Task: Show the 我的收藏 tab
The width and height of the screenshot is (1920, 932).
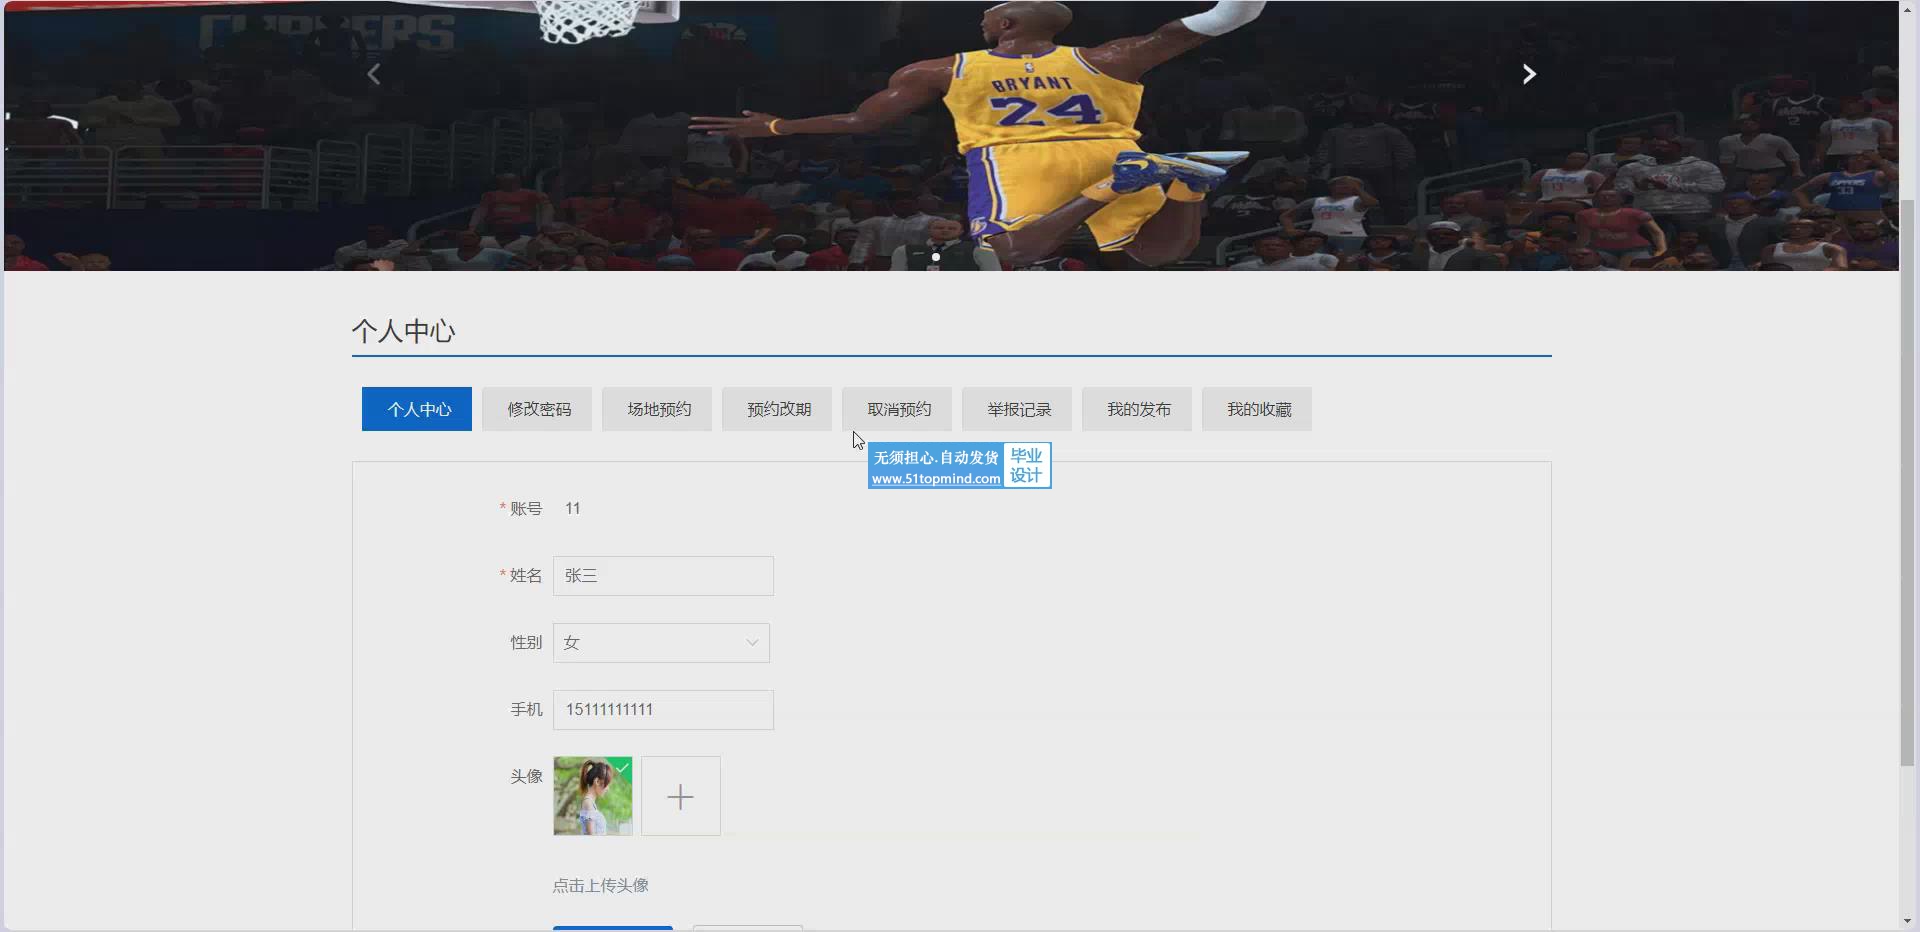Action: tap(1257, 409)
